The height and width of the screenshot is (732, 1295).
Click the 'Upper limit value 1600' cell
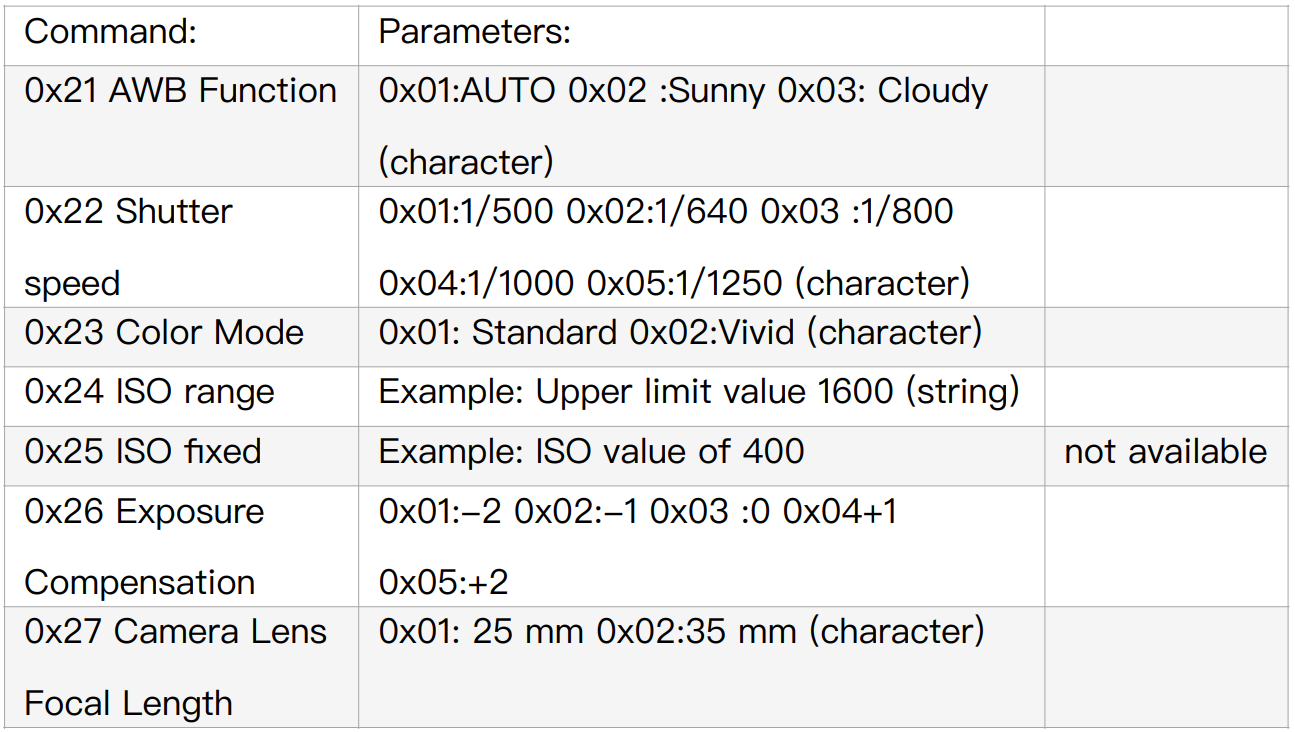698,392
